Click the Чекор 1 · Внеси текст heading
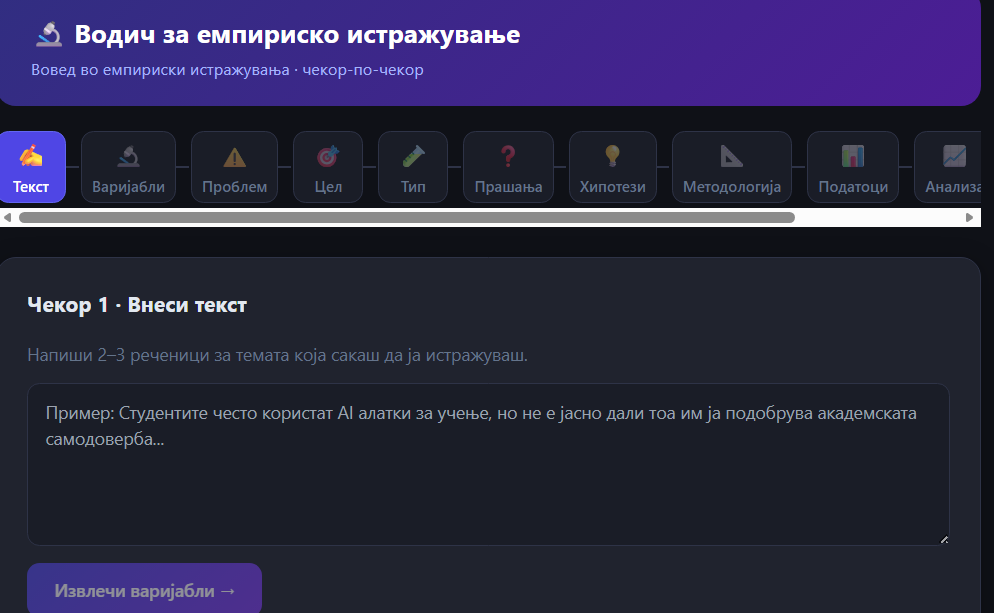994x613 pixels. coord(137,305)
